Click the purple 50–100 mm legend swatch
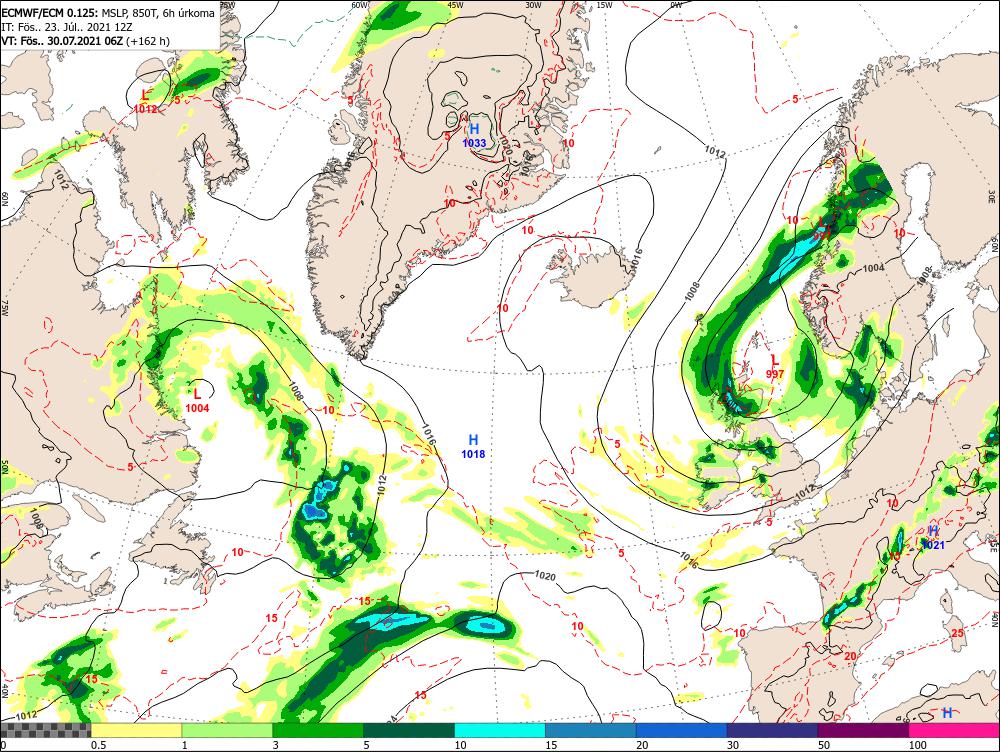 click(x=864, y=730)
